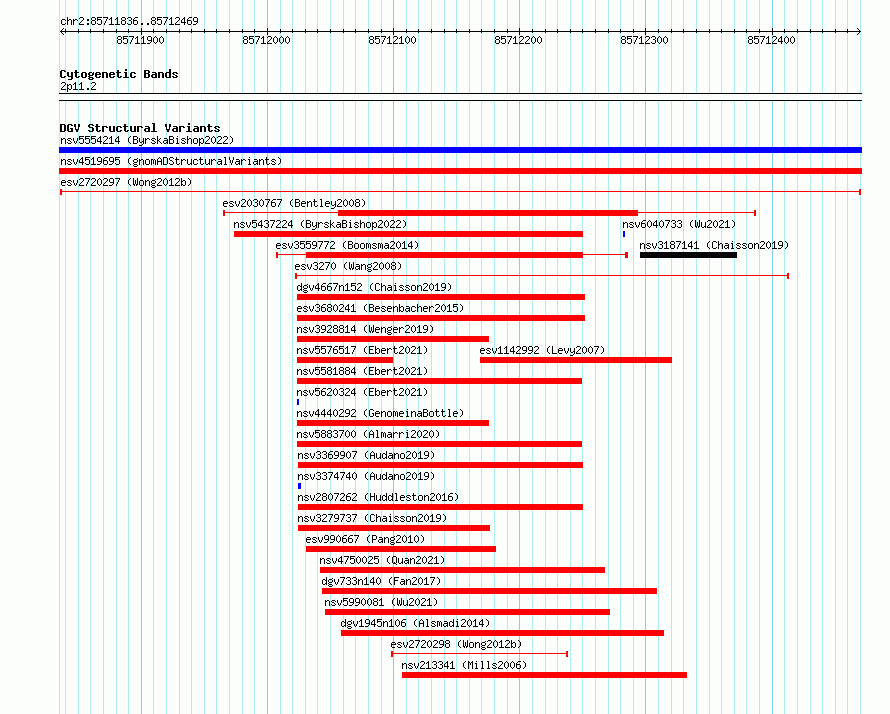
Task: Click the Cytogenetic Bands track title
Action: [119, 74]
